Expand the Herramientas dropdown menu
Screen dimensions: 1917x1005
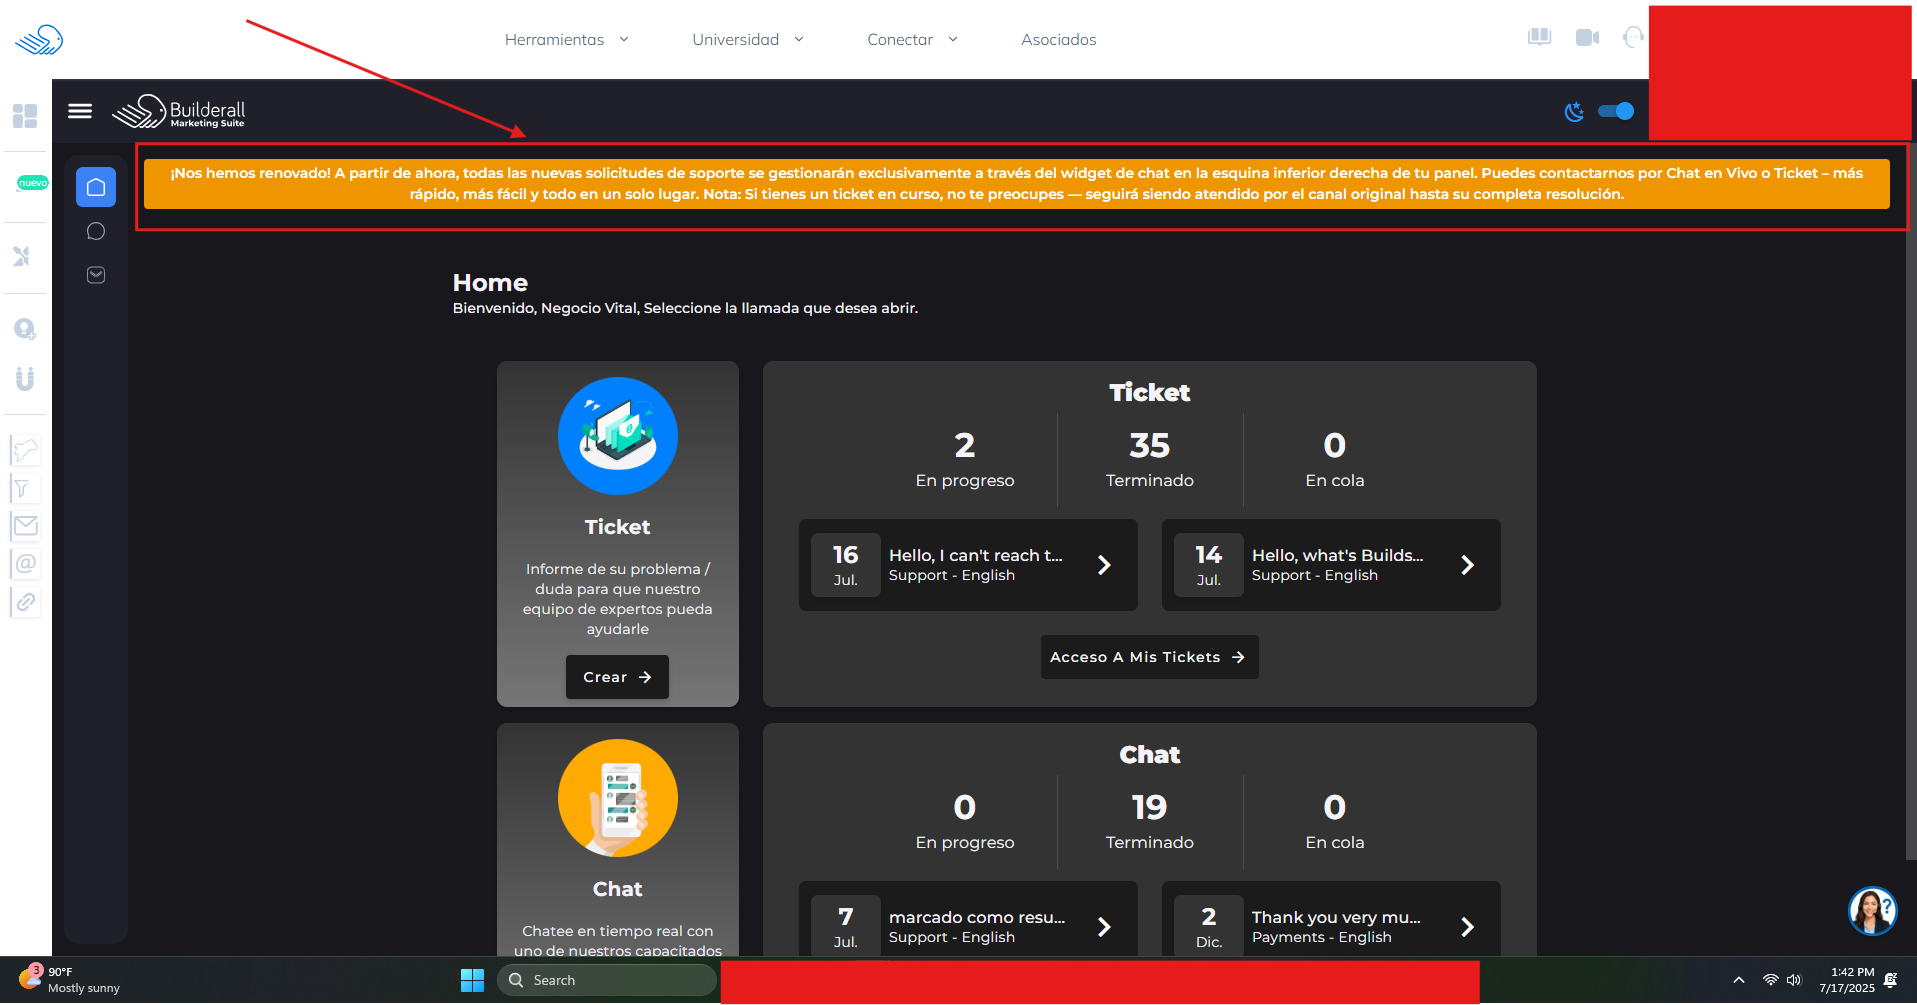pyautogui.click(x=566, y=40)
